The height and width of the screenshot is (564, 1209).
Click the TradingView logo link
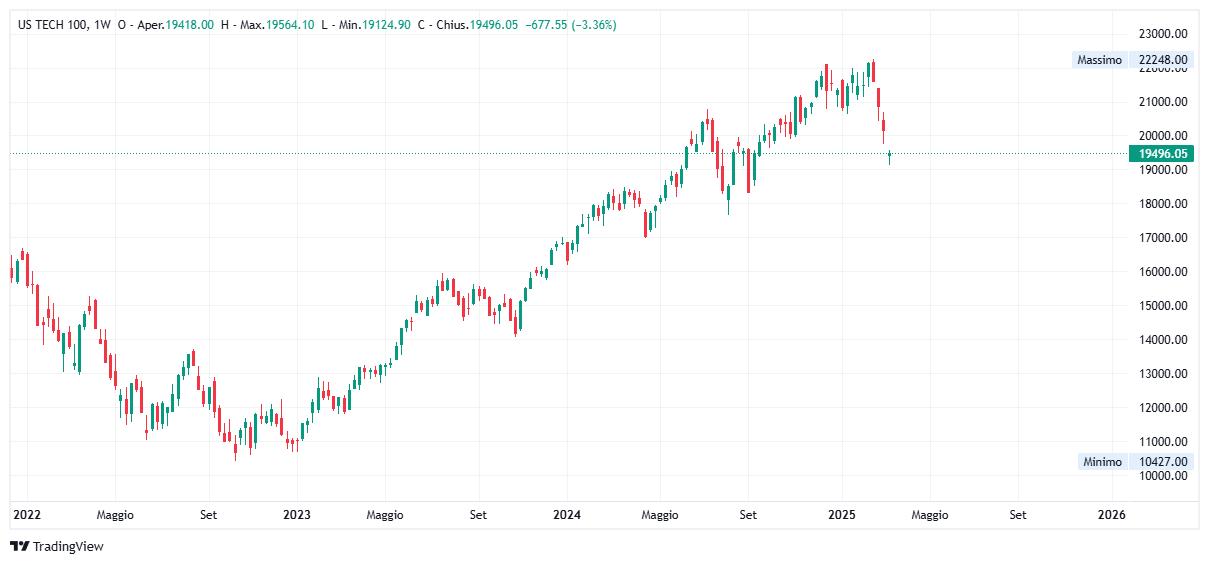(56, 546)
